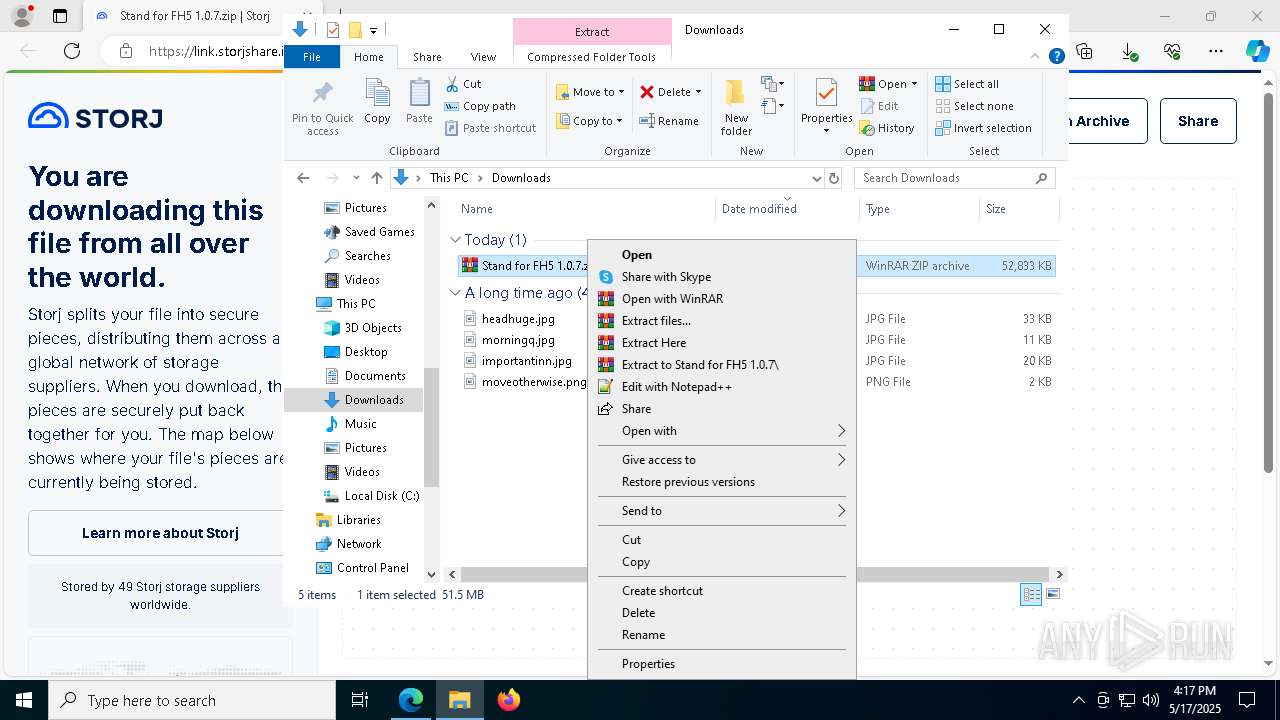Click the Paste icon in ribbon
This screenshot has height=720, width=1280.
(419, 94)
